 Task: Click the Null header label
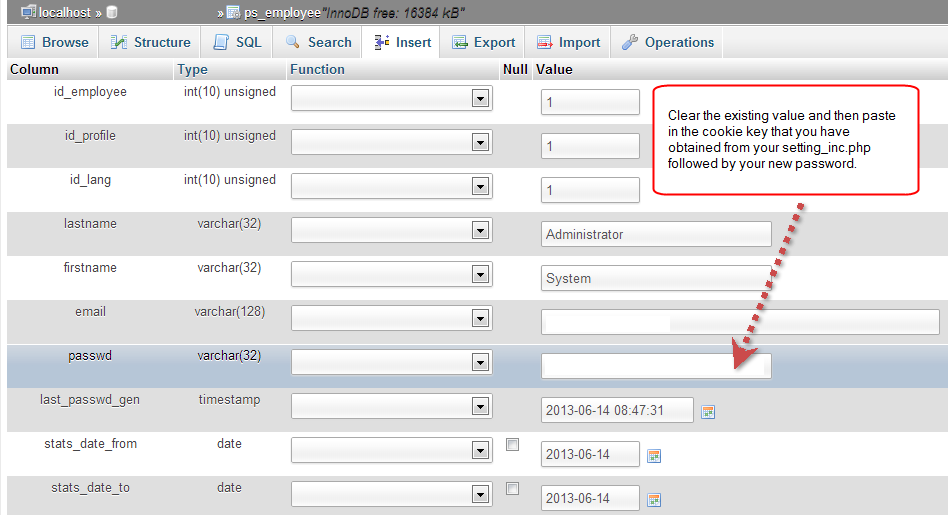point(515,70)
